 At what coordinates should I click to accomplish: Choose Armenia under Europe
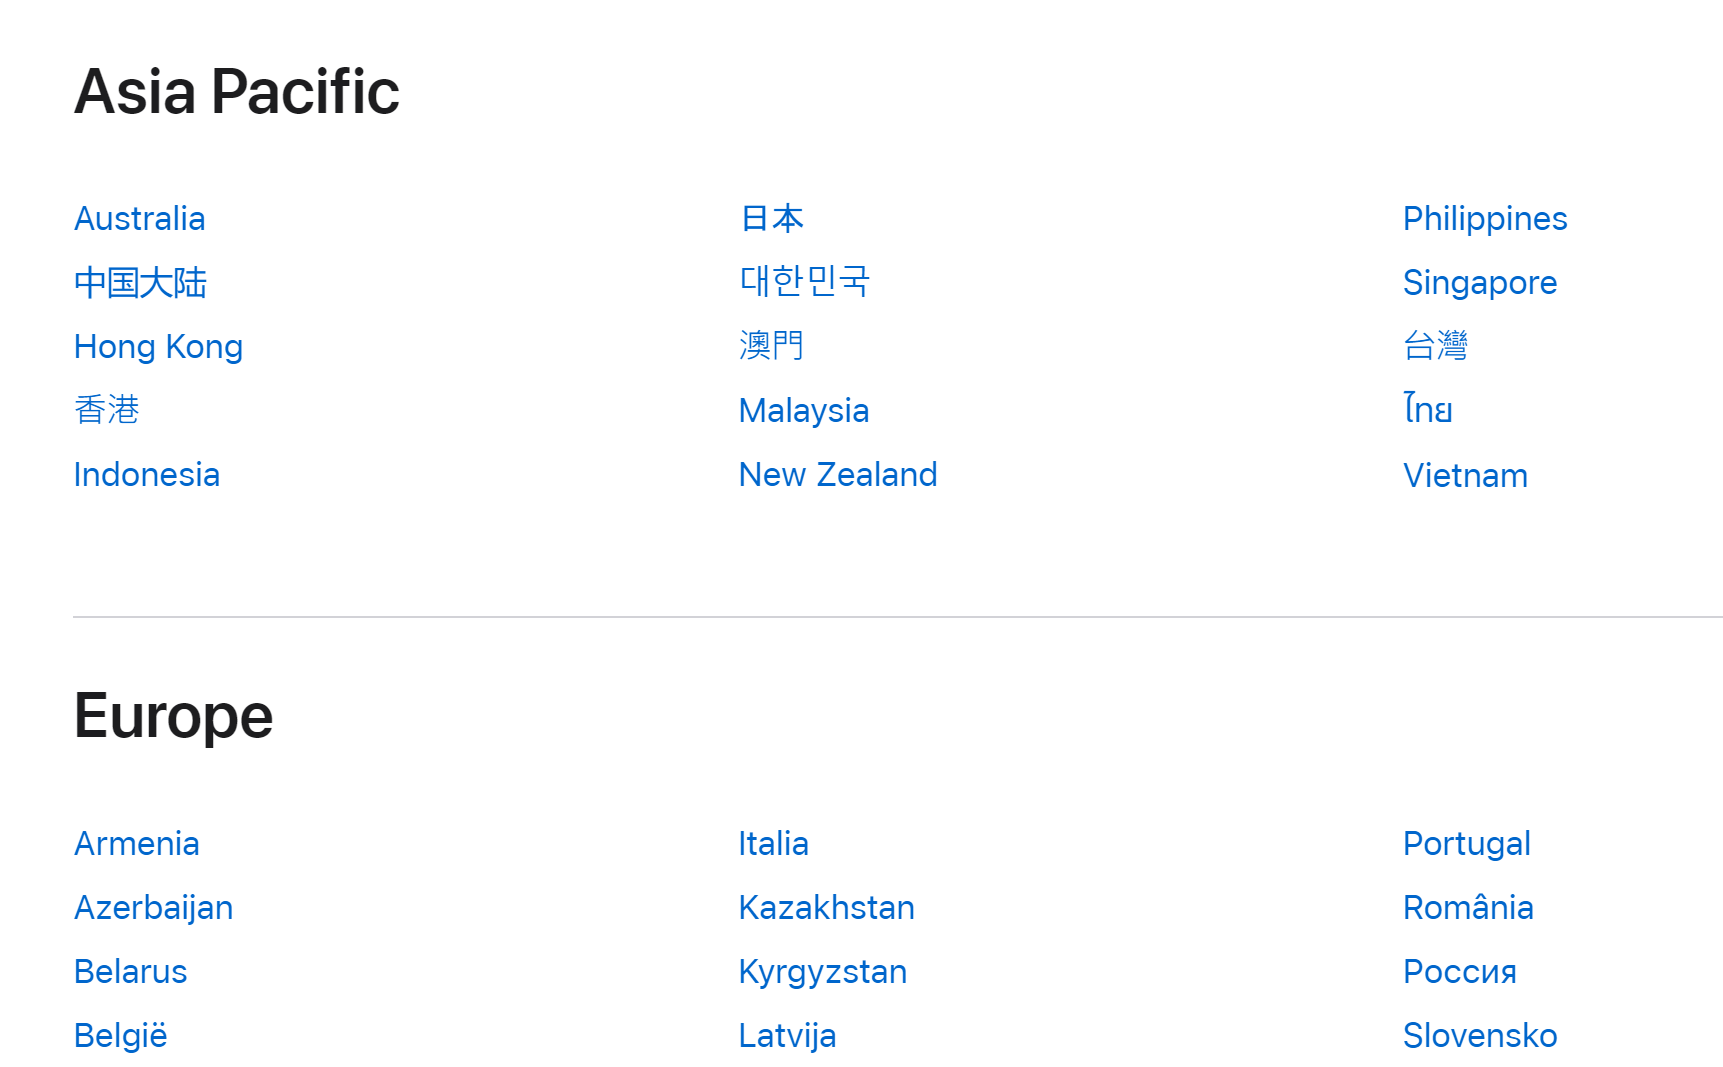(x=137, y=844)
